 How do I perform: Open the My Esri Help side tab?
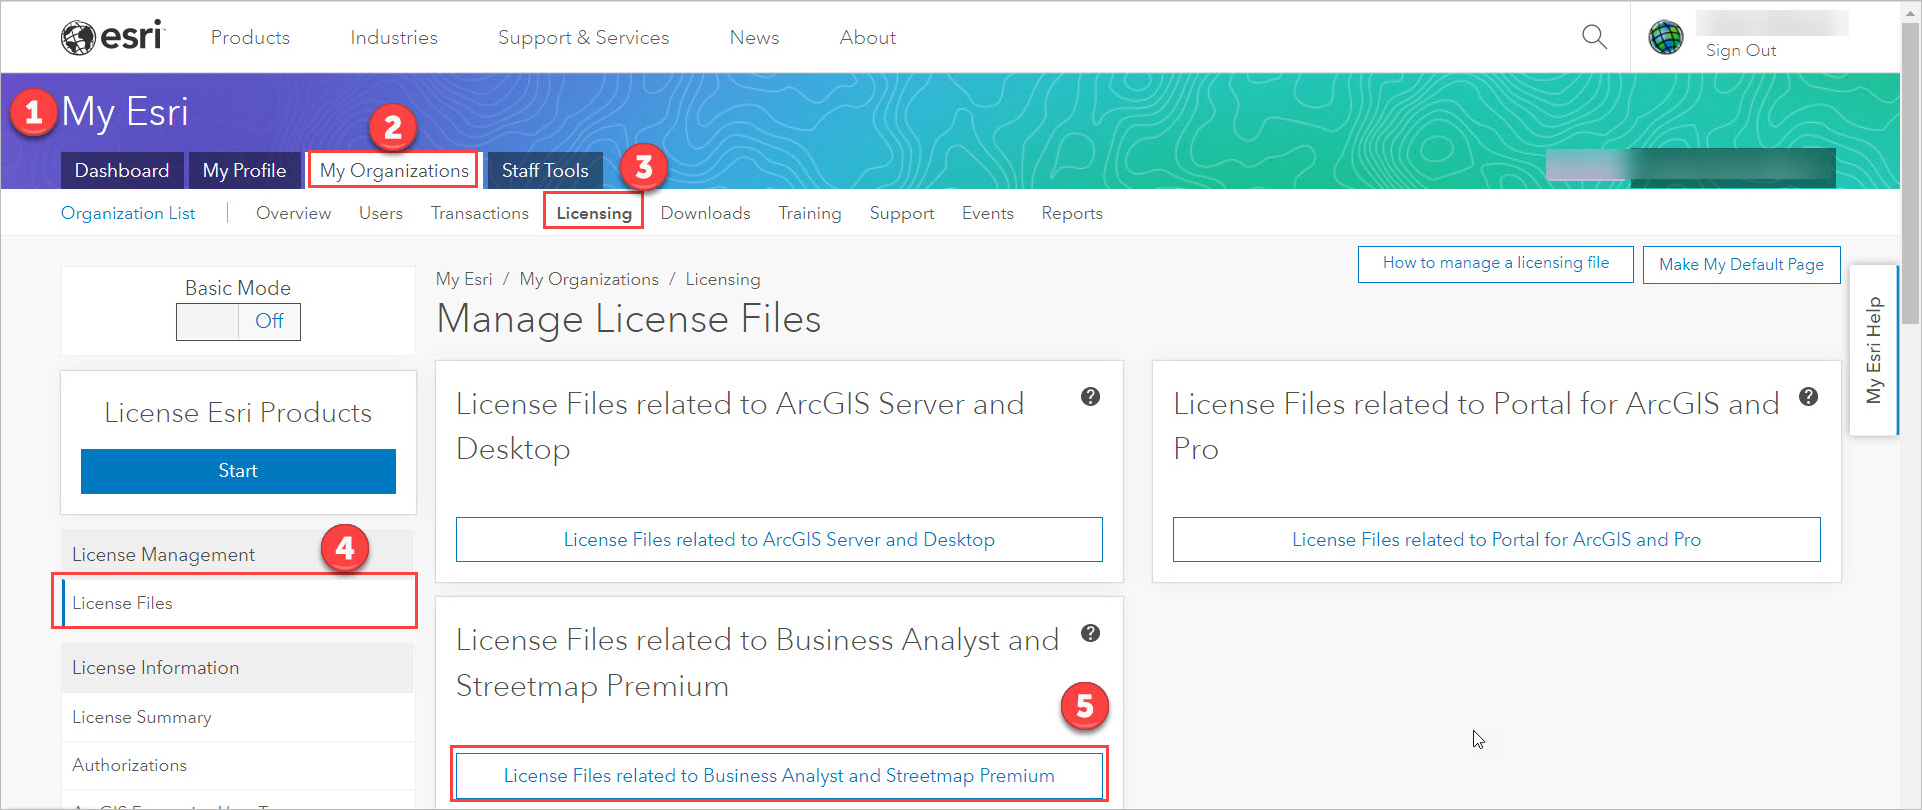(x=1874, y=350)
